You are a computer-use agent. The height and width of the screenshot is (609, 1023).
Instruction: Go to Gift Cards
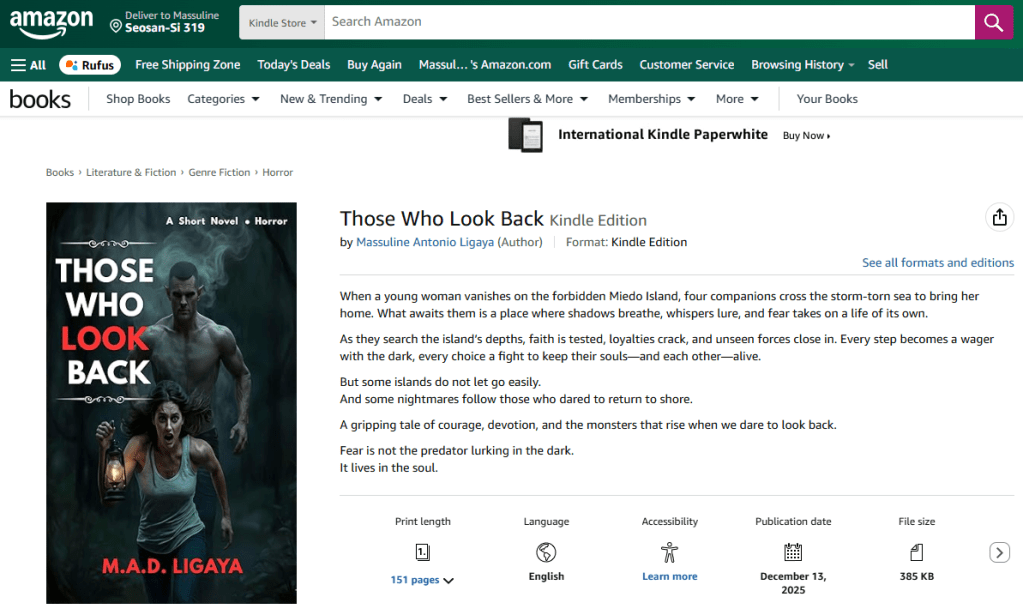[x=595, y=65]
